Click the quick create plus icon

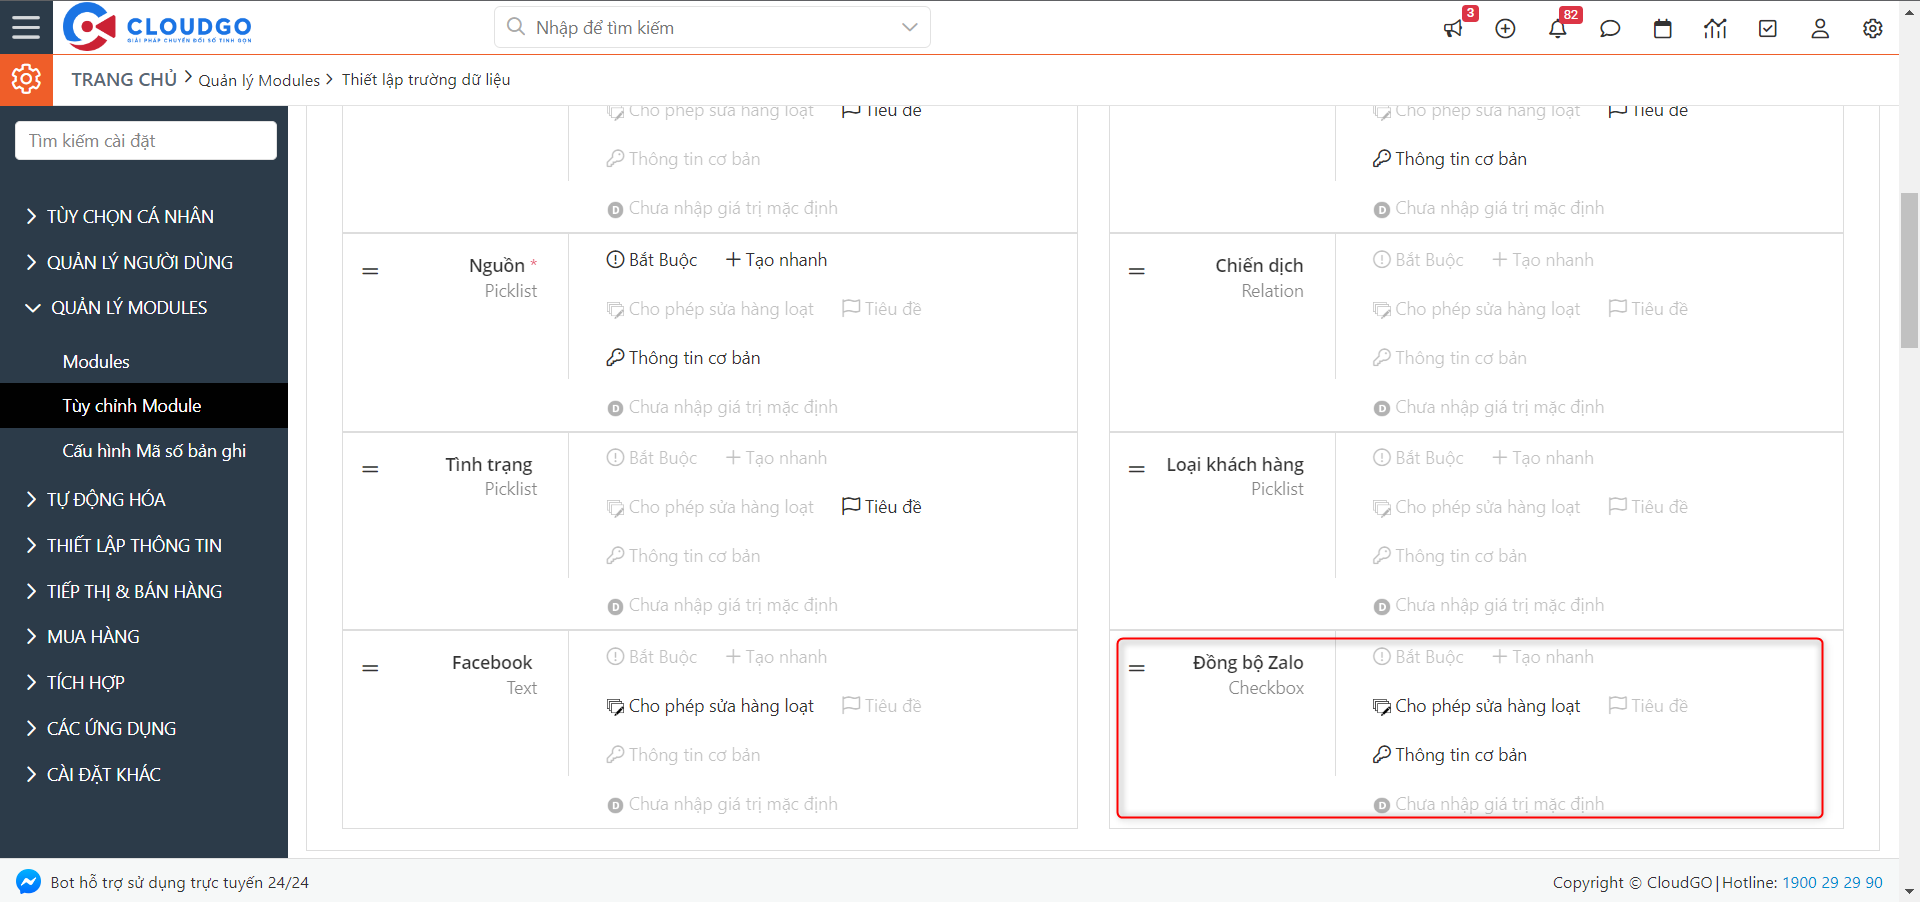point(1505,29)
